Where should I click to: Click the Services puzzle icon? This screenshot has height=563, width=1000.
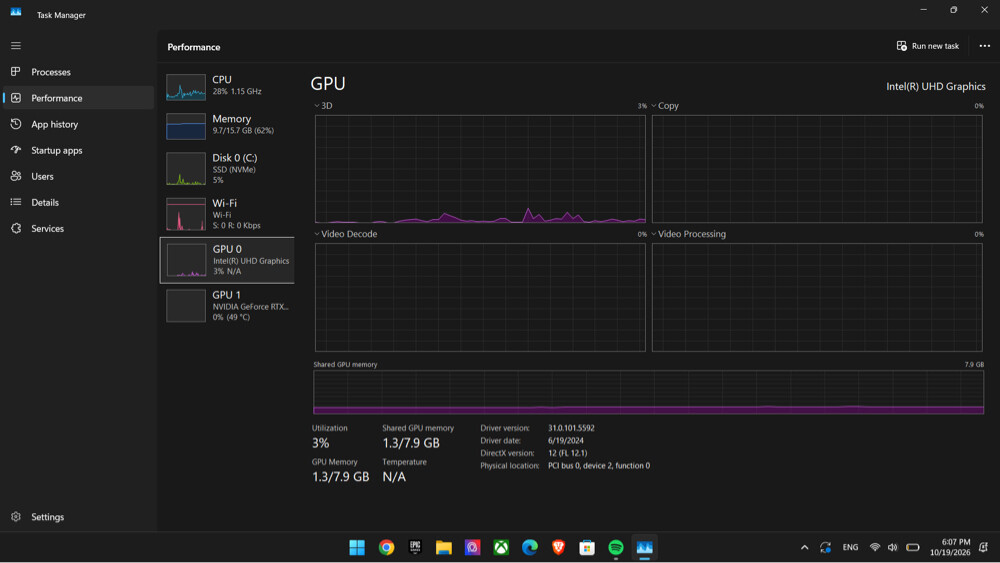pos(16,229)
